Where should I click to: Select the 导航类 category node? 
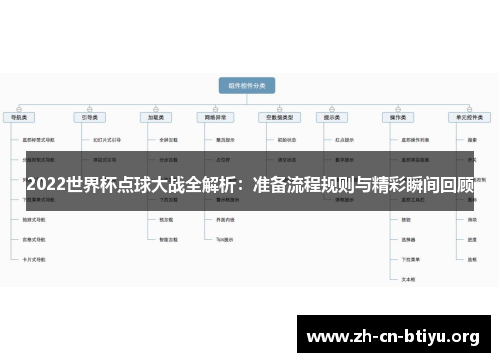(19, 117)
